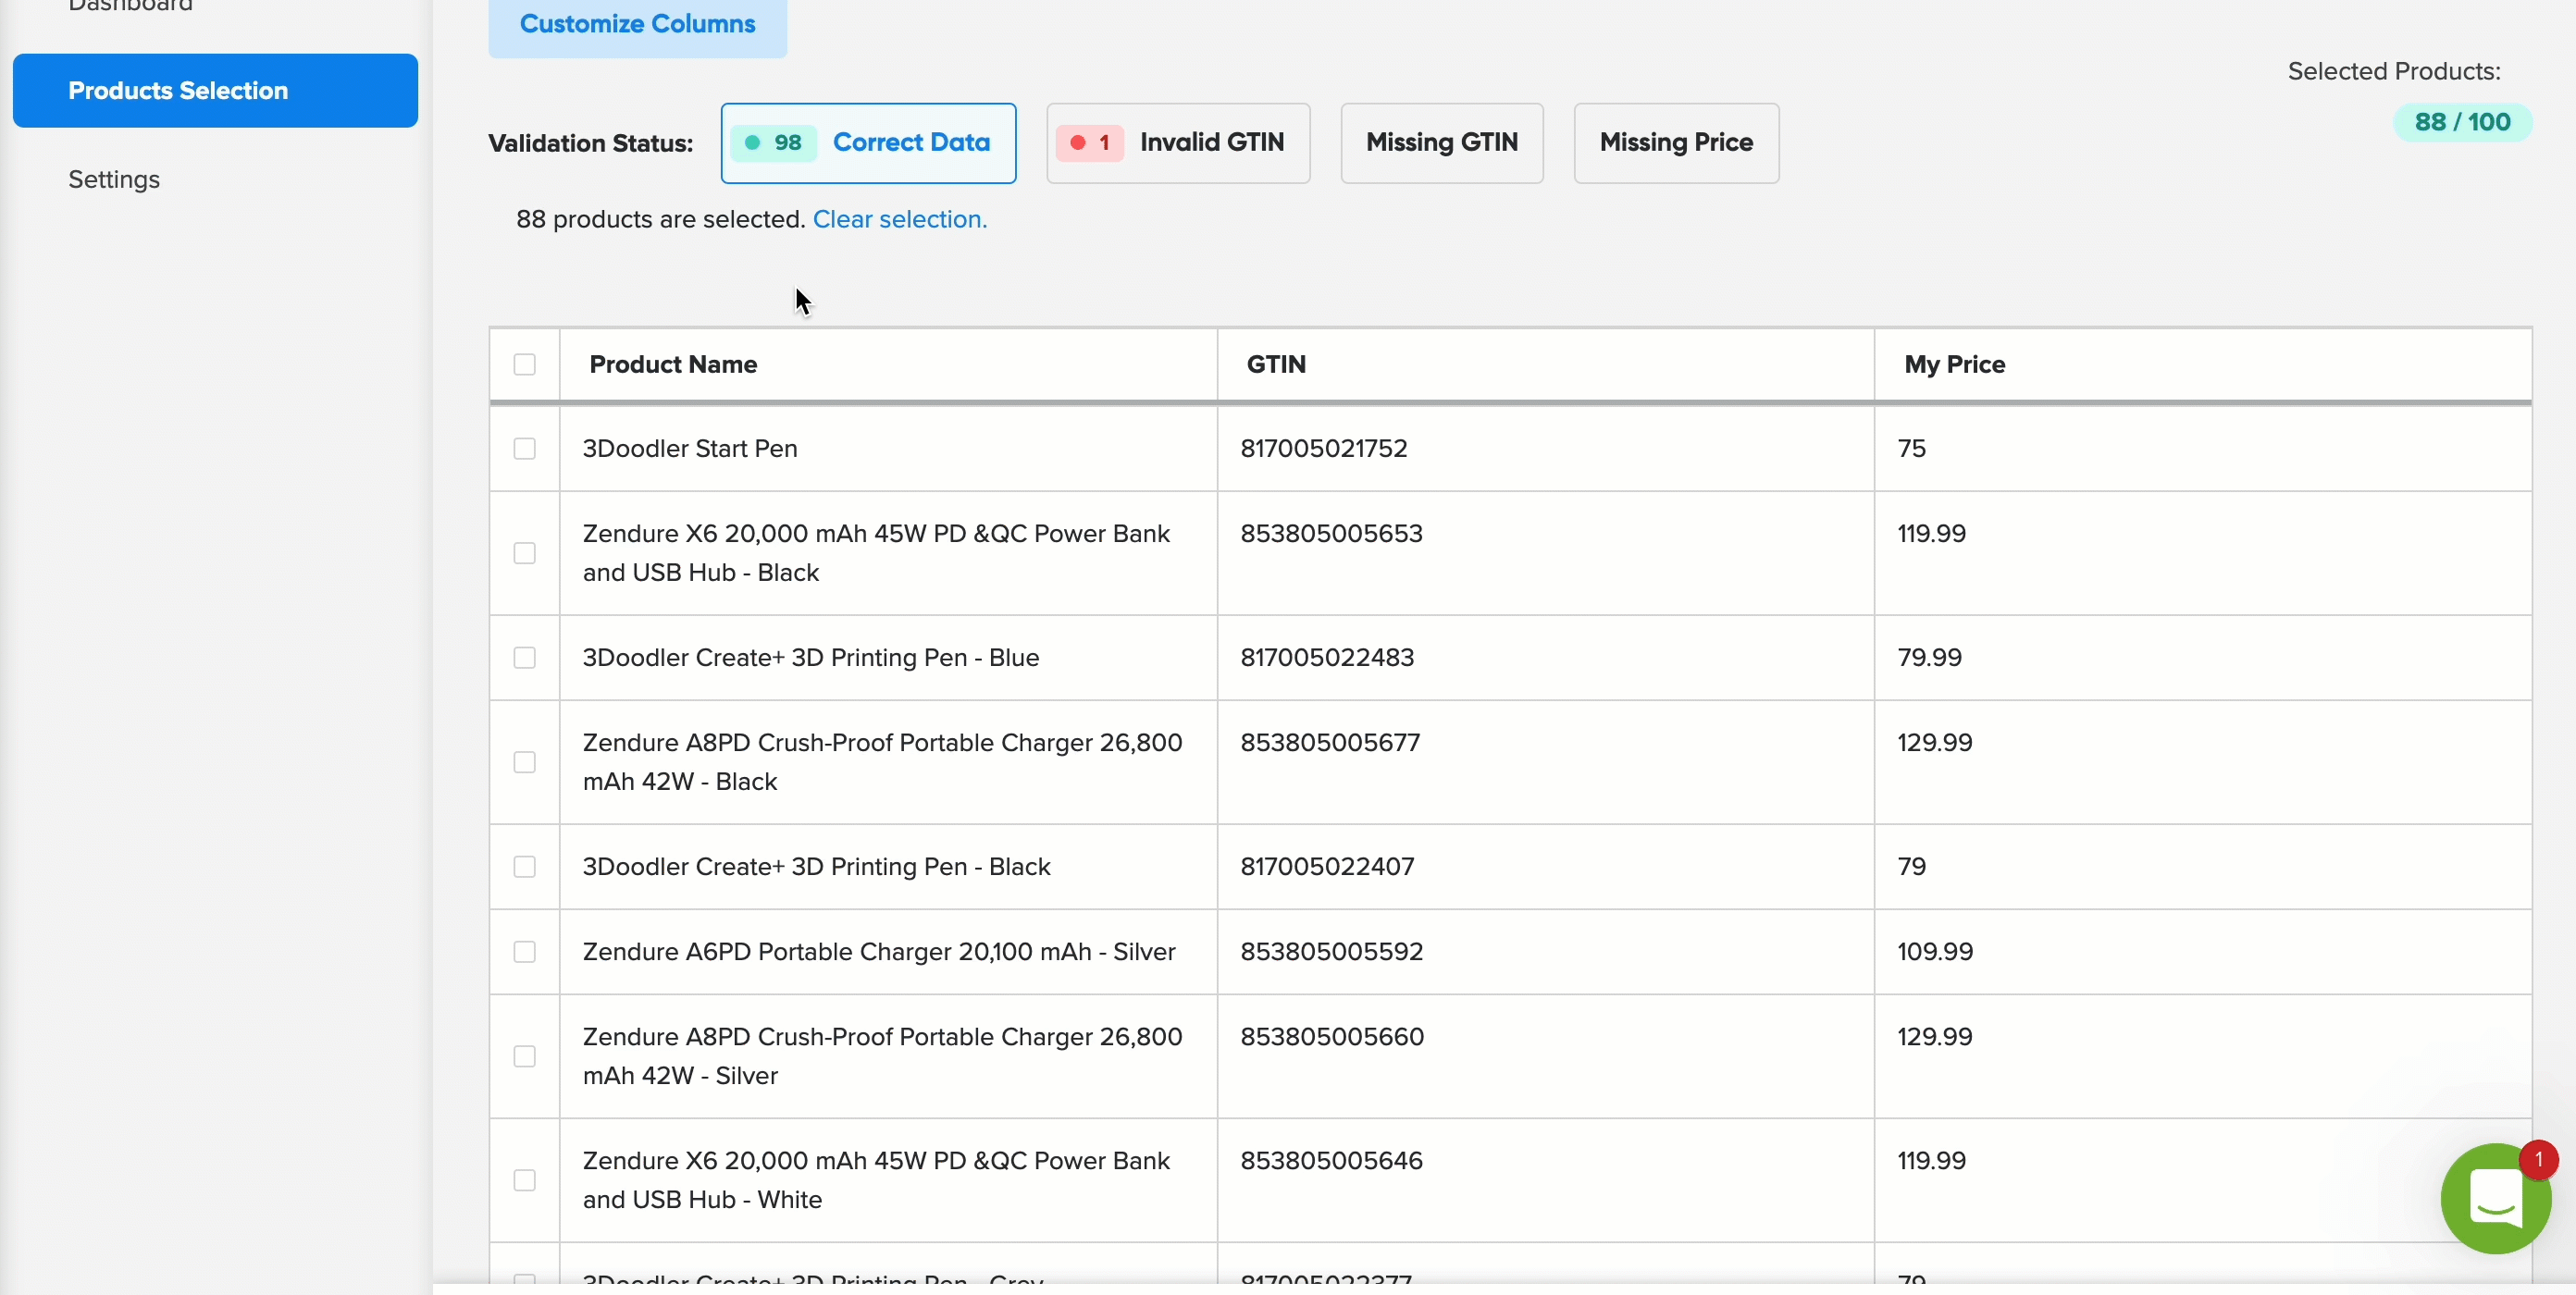Click 3Doodler Create+ 3D Printing Pen Blue name

(x=811, y=657)
